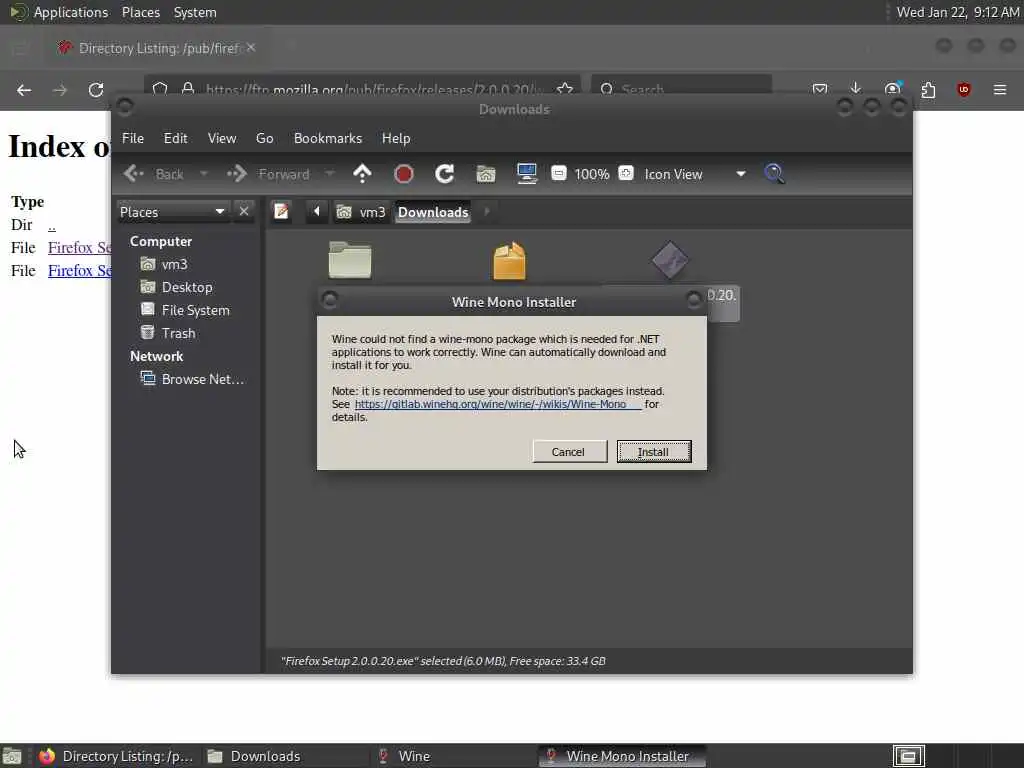
Task: Click Firefox URL address field
Action: [372, 89]
